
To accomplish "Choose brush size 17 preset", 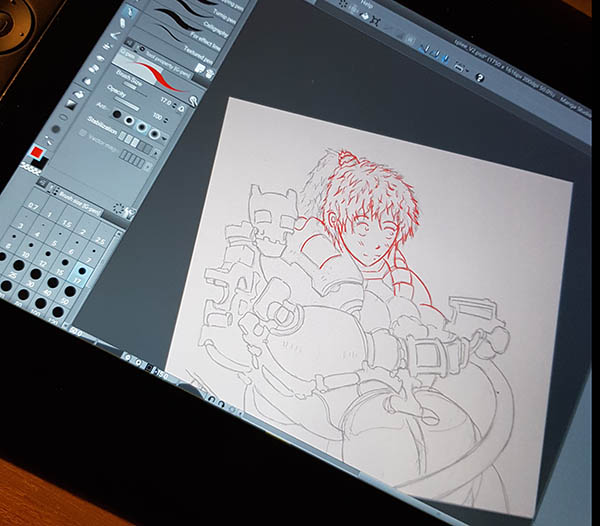I will point(81,274).
